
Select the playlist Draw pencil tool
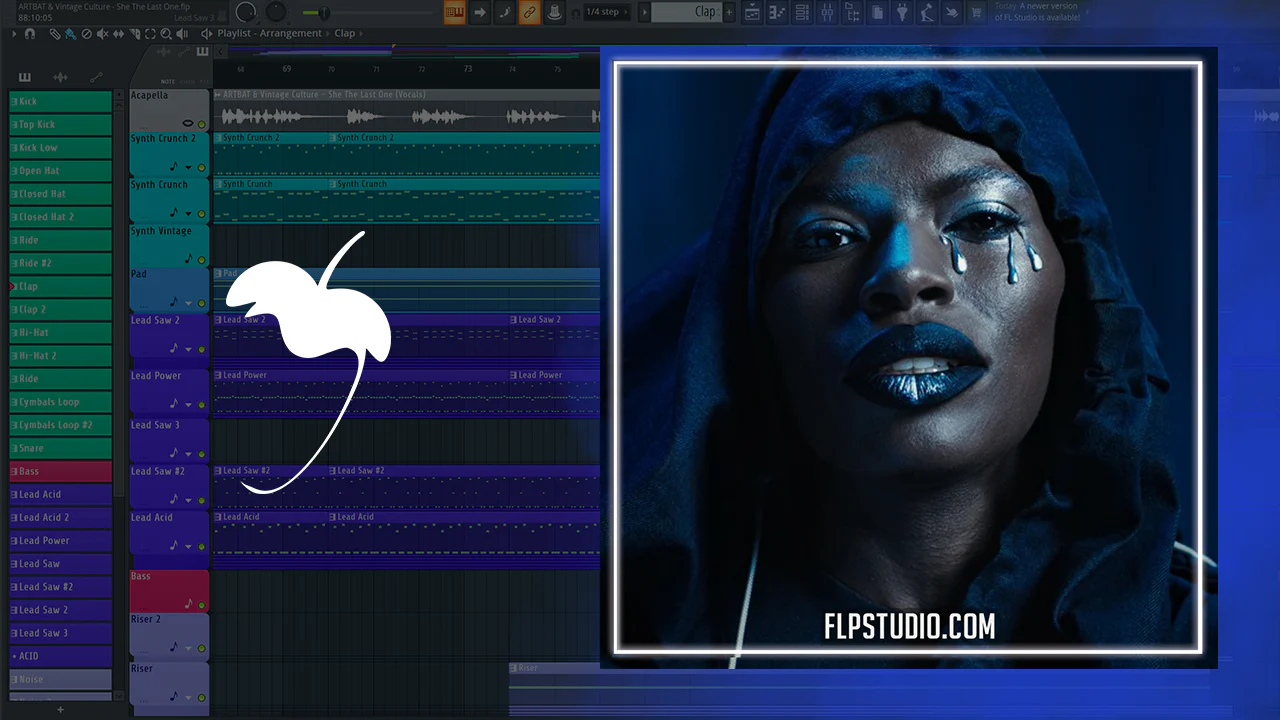[x=55, y=33]
